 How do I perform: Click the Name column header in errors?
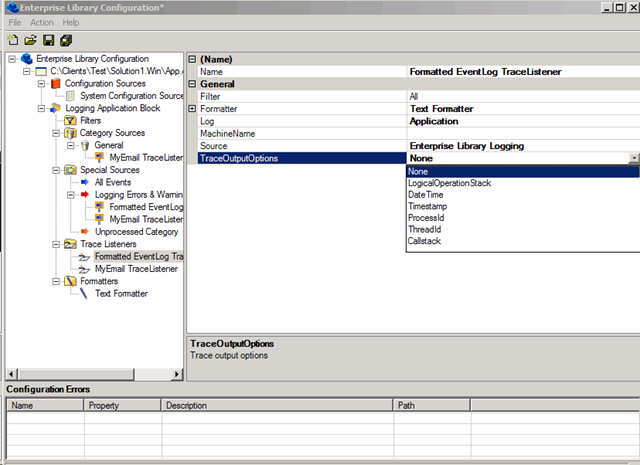45,405
